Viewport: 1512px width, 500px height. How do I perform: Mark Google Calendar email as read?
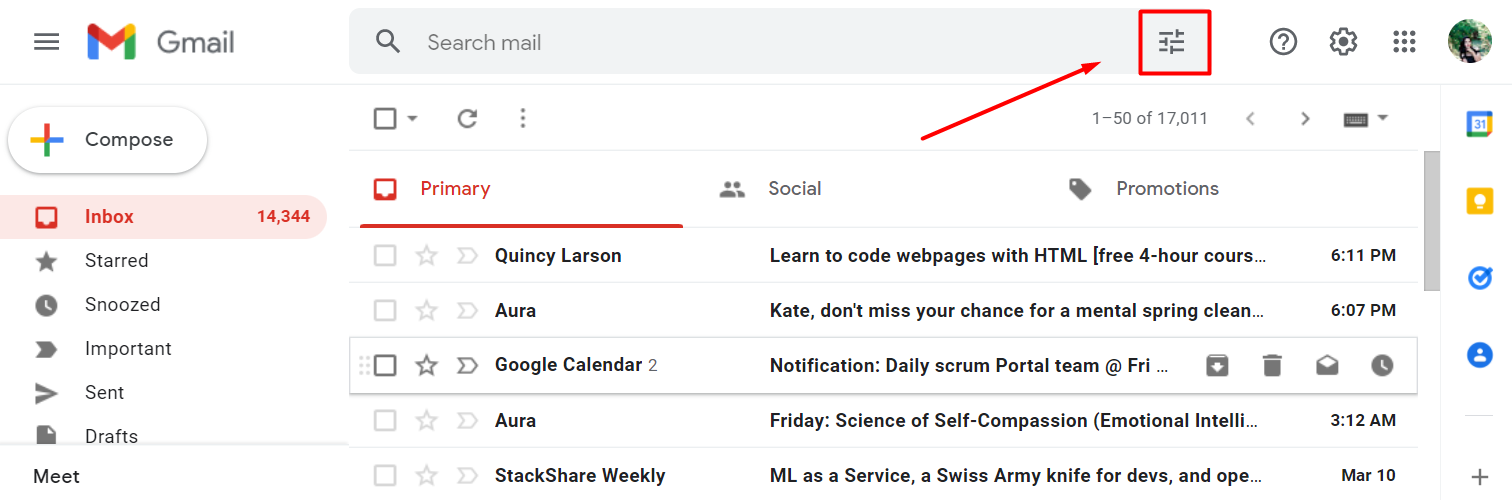point(1327,366)
